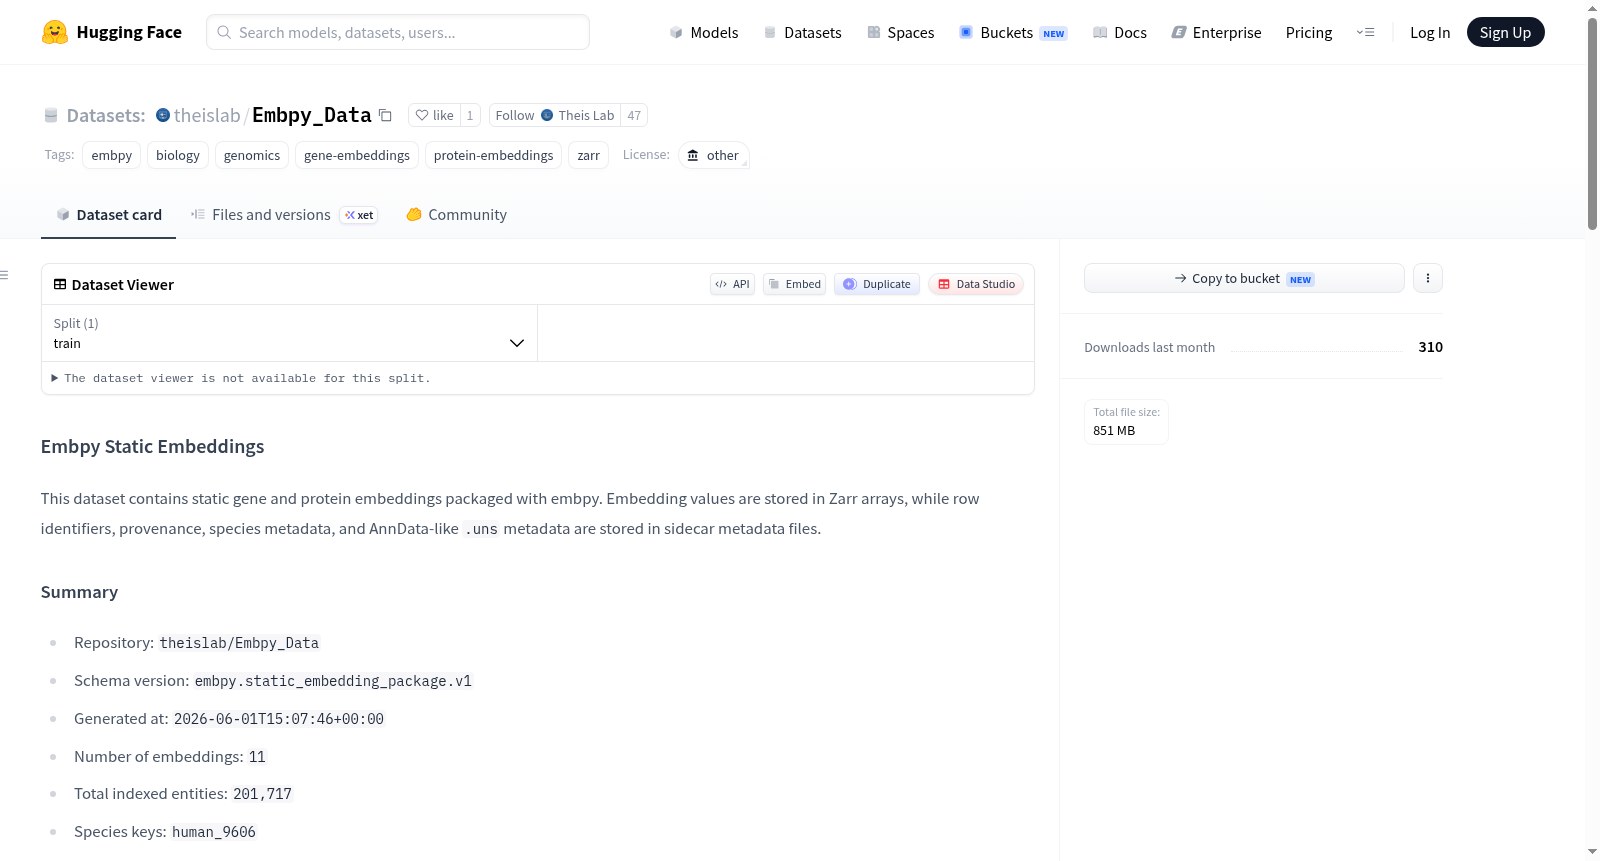Select the protein-embeddings tag
Viewport: 1600px width, 861px height.
tap(493, 155)
